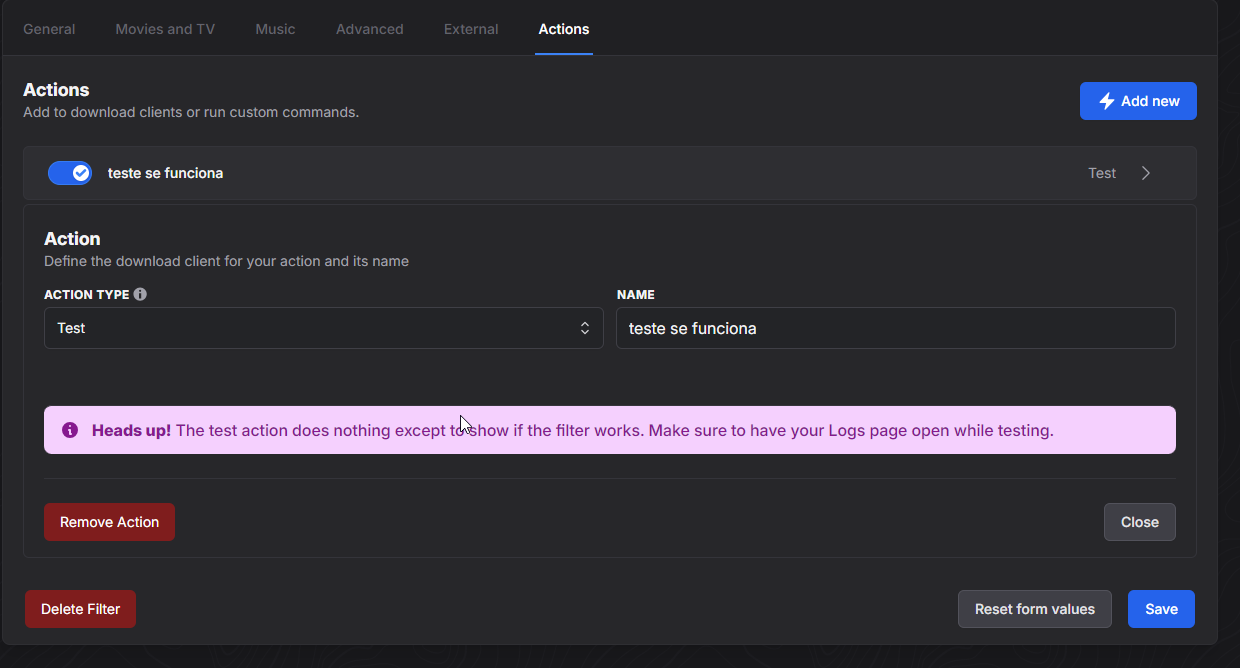Click the 'teste se funciona' action row title

(165, 173)
